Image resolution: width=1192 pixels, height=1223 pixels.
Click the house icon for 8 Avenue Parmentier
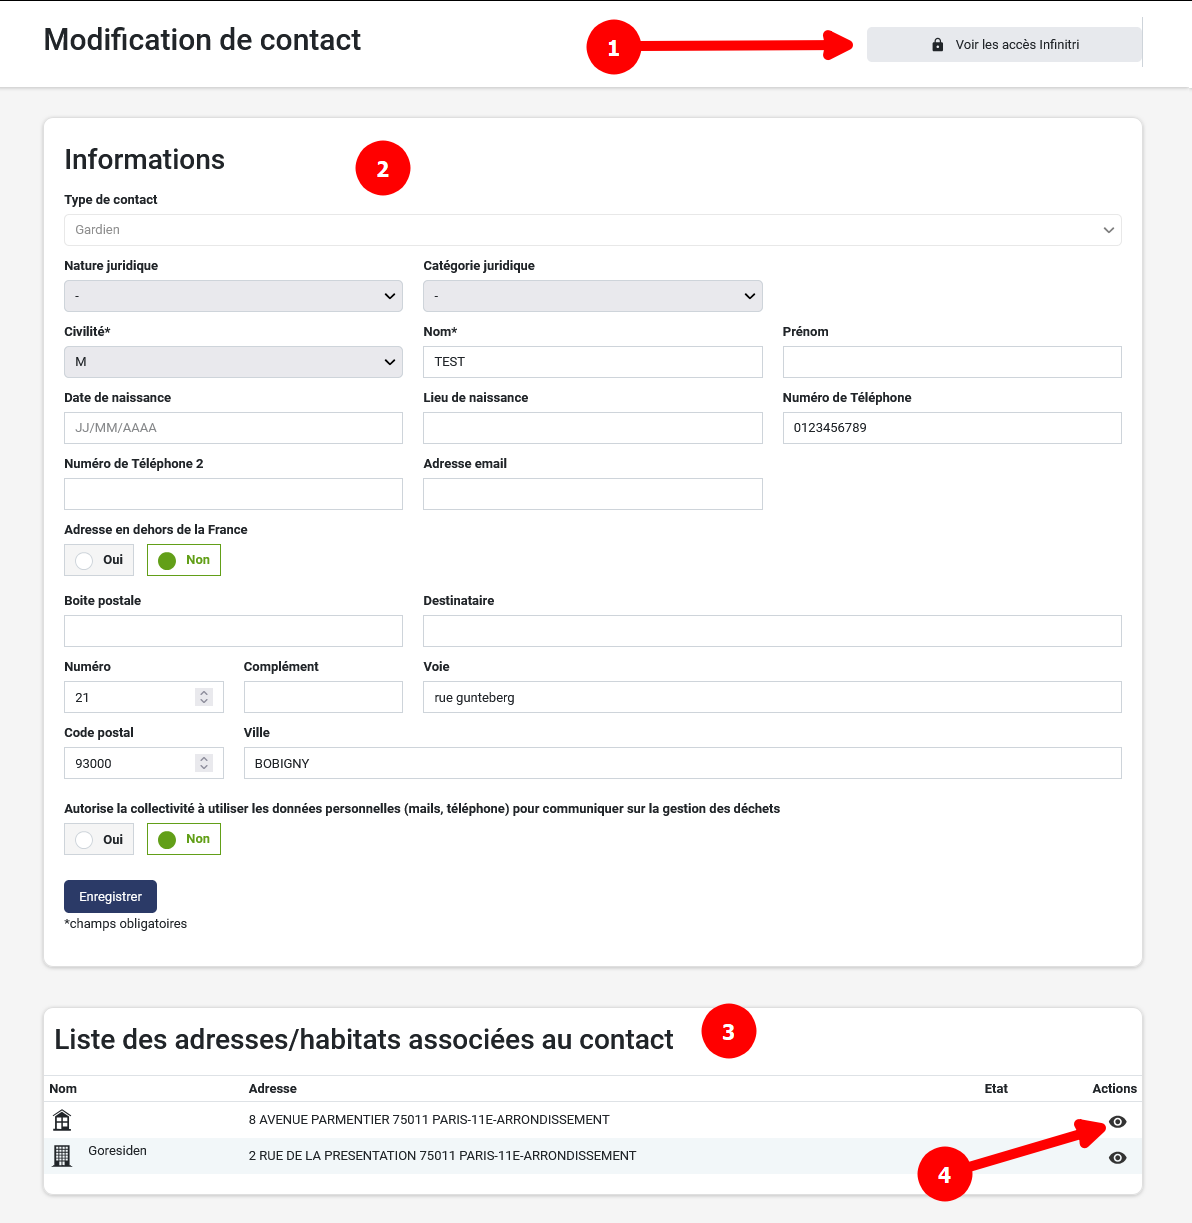(62, 1120)
